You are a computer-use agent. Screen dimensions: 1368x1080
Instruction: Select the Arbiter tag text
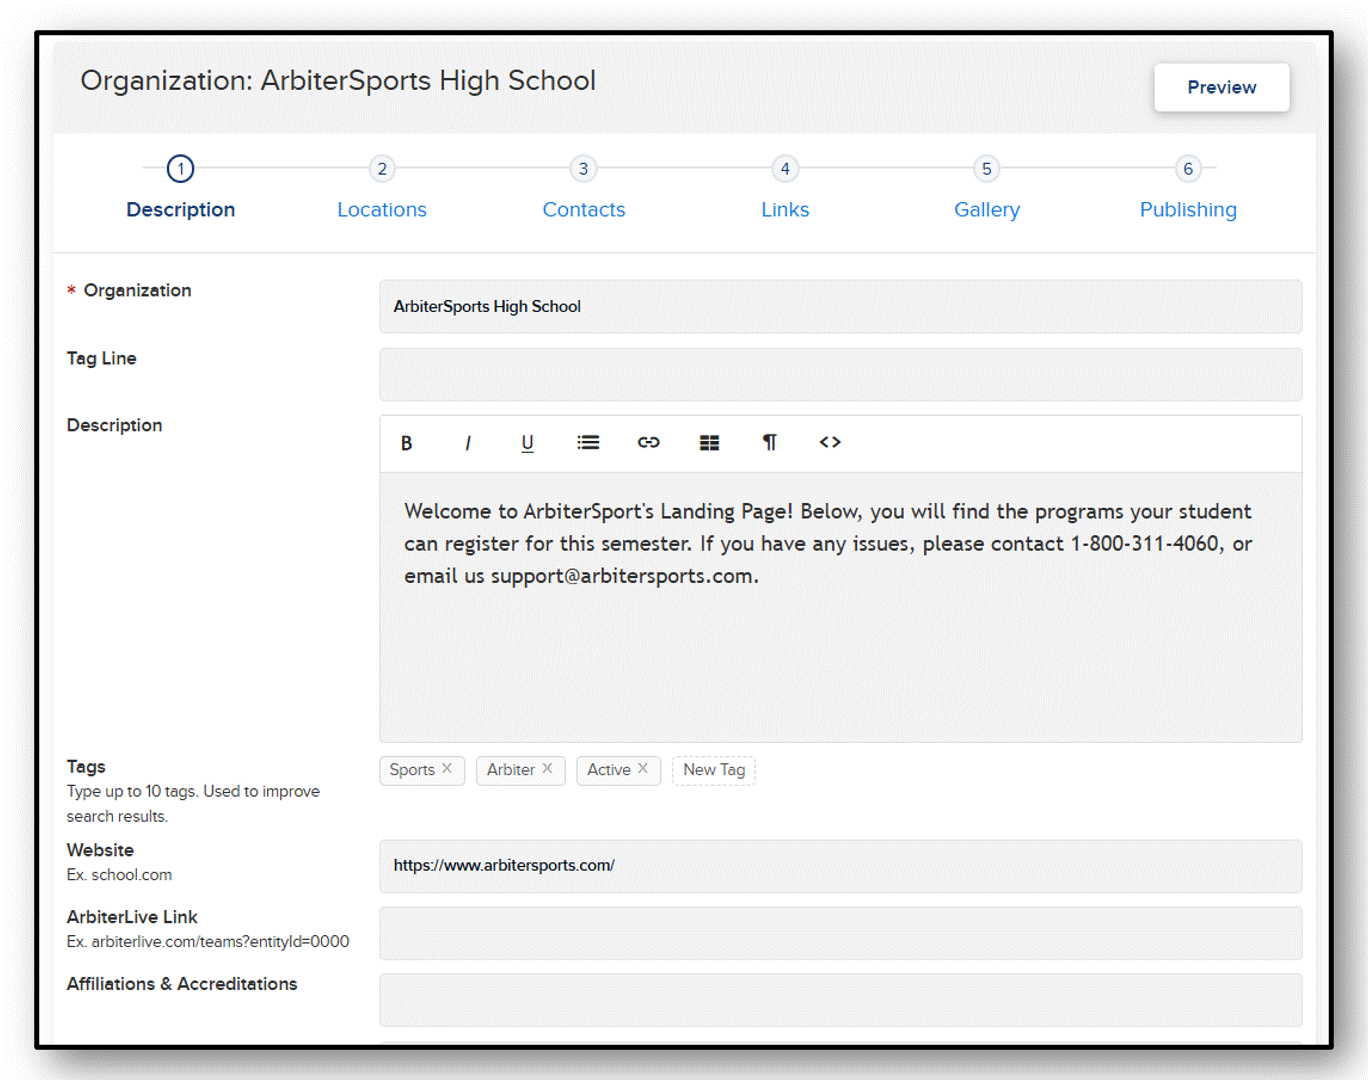[511, 770]
